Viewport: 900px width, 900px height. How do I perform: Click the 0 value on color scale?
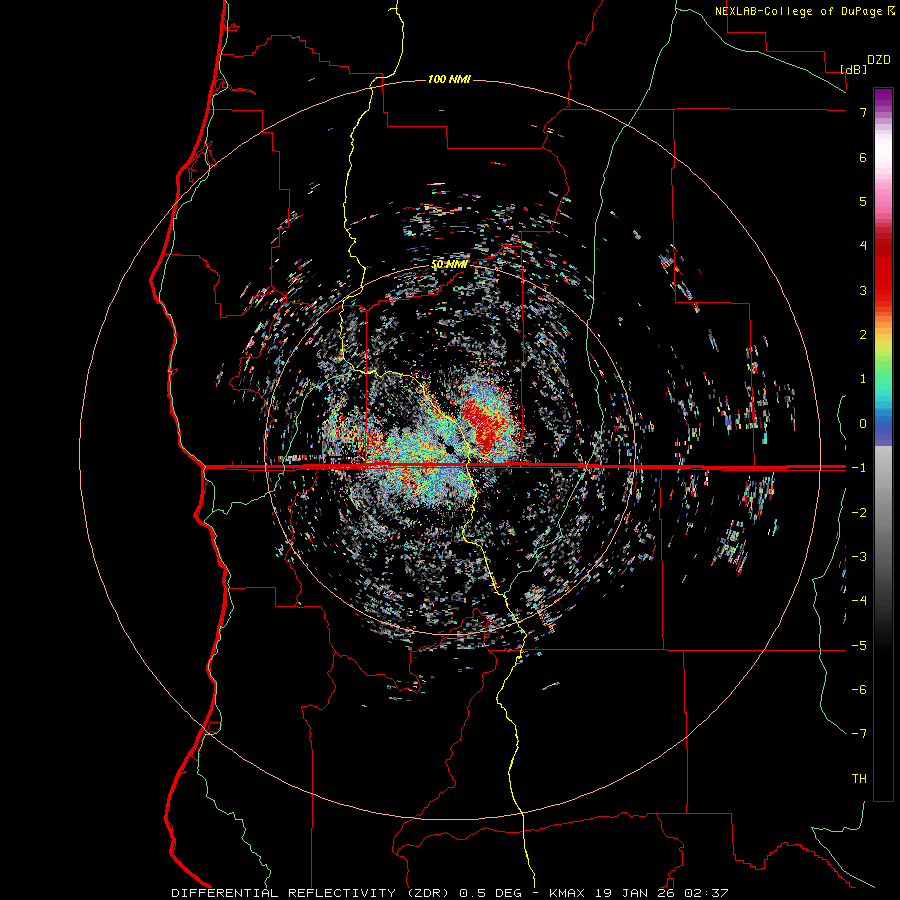pos(863,424)
